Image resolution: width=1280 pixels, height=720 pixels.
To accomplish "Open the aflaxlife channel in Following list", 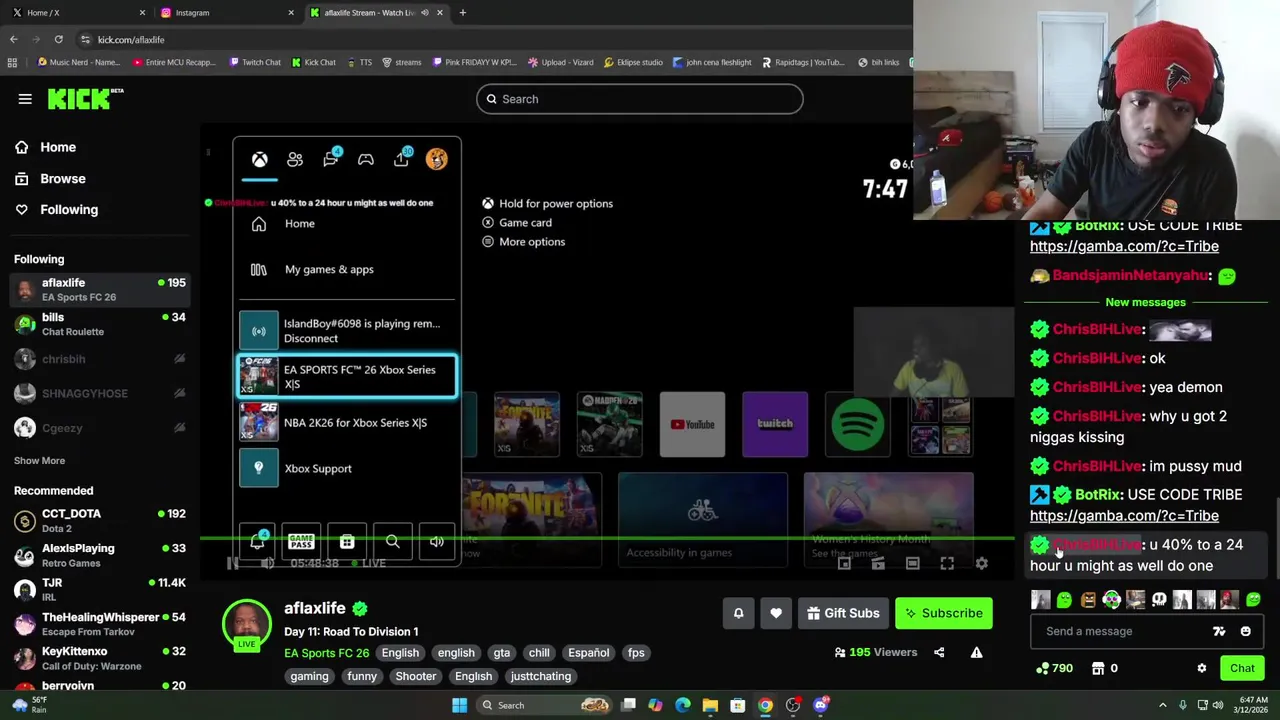I will click(100, 289).
